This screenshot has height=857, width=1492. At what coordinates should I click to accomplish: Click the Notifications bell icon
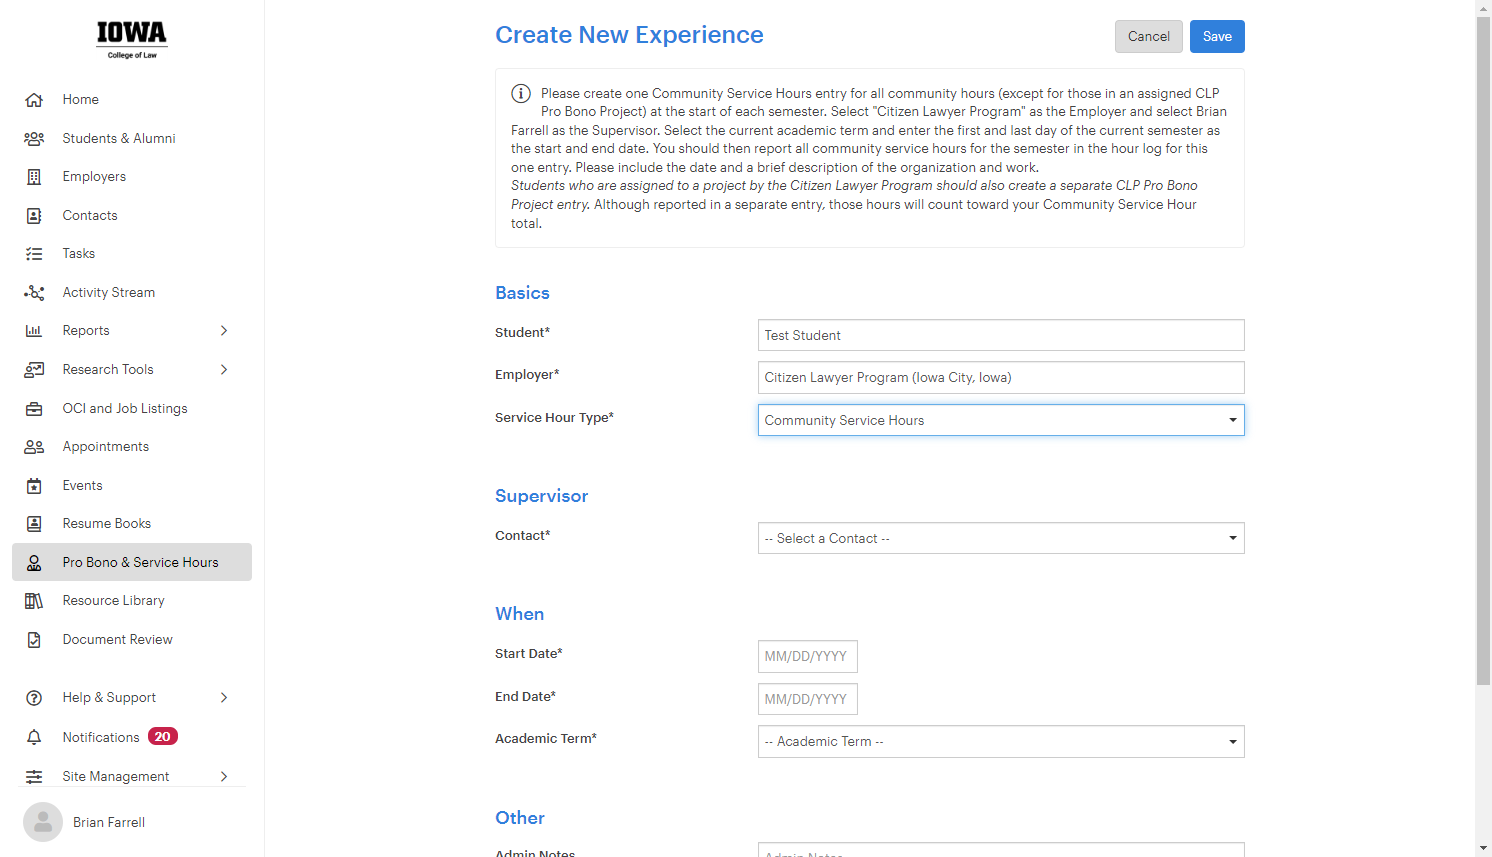click(34, 738)
